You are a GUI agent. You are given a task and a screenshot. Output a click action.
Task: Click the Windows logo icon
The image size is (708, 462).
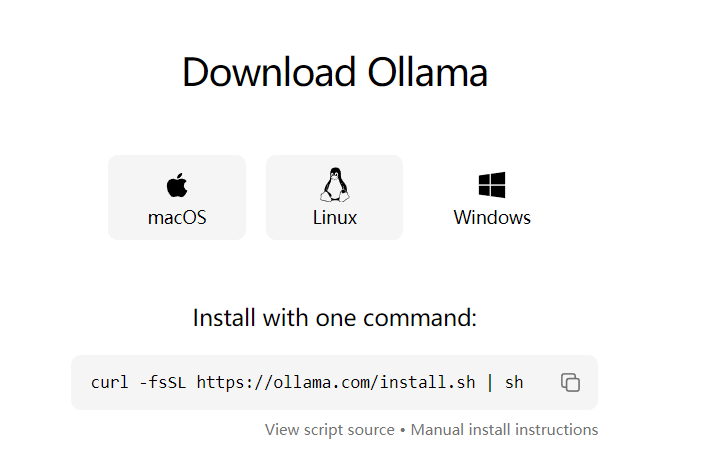(x=492, y=184)
